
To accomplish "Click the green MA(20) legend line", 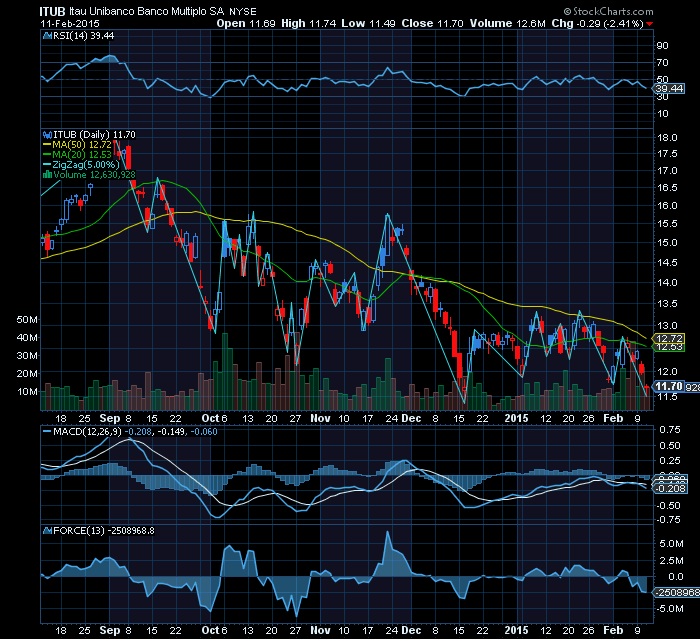I will coord(47,155).
